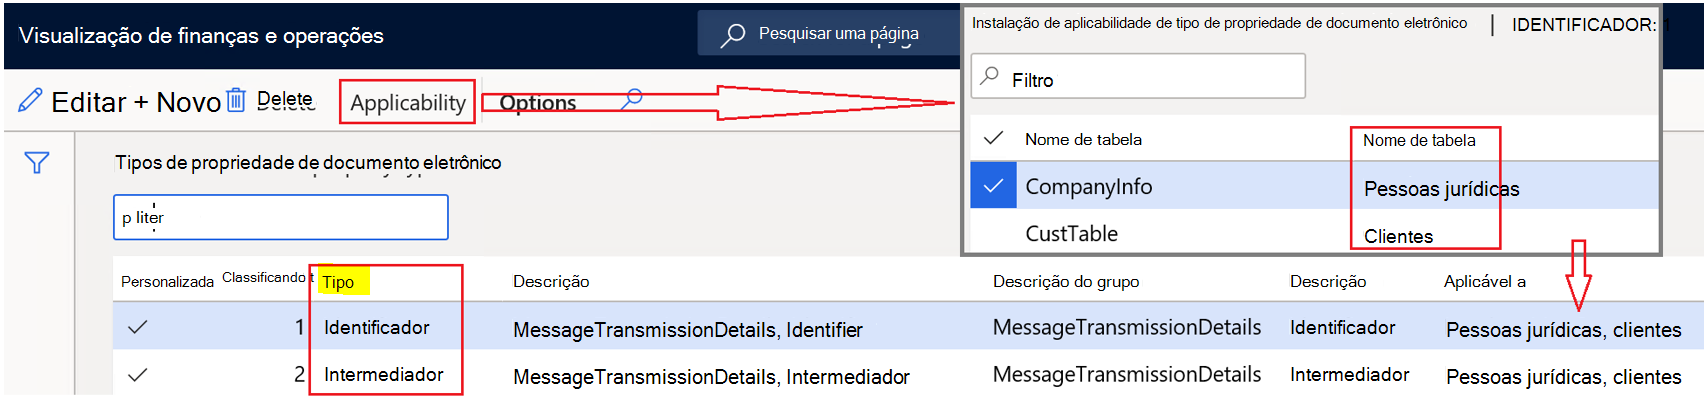The width and height of the screenshot is (1707, 403).
Task: Toggle the CompanyInfo row checkbox
Action: click(x=993, y=186)
